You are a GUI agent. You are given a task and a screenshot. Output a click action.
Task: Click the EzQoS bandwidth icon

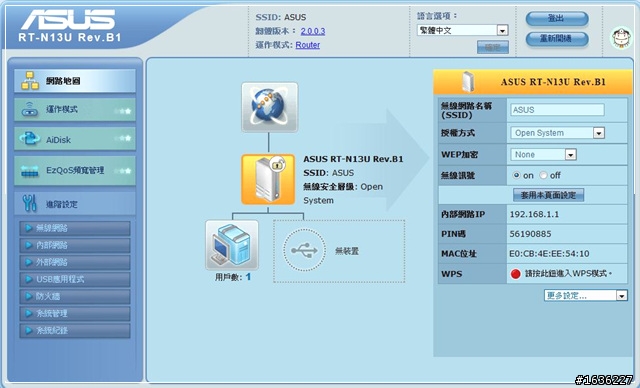[29, 171]
